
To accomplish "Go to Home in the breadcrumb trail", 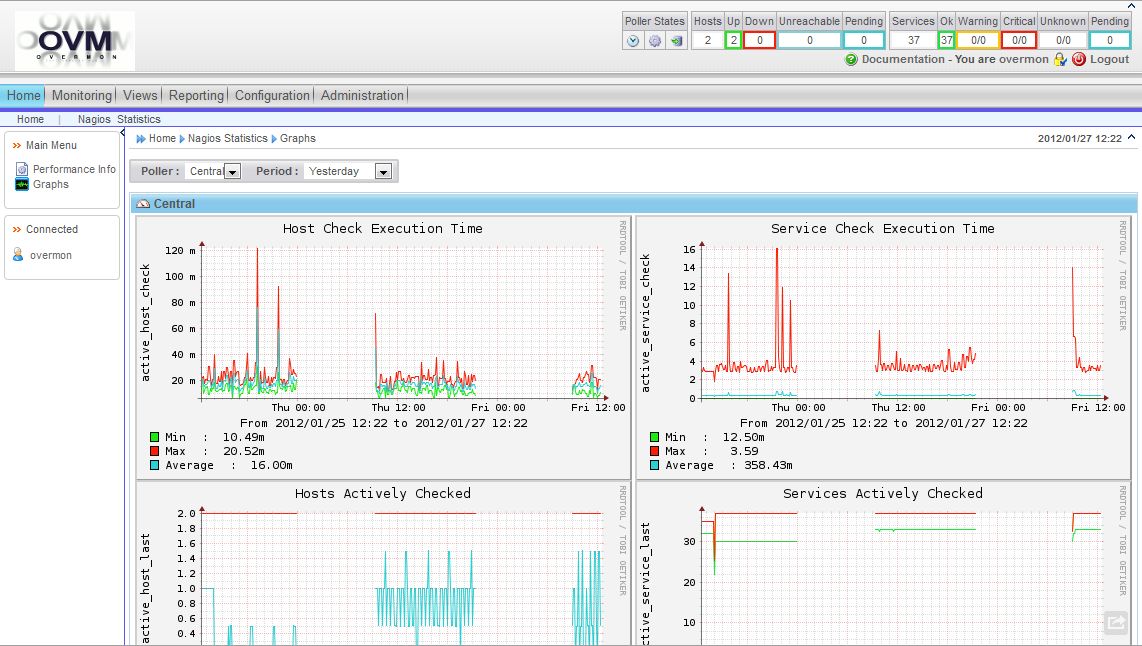I will (x=162, y=138).
